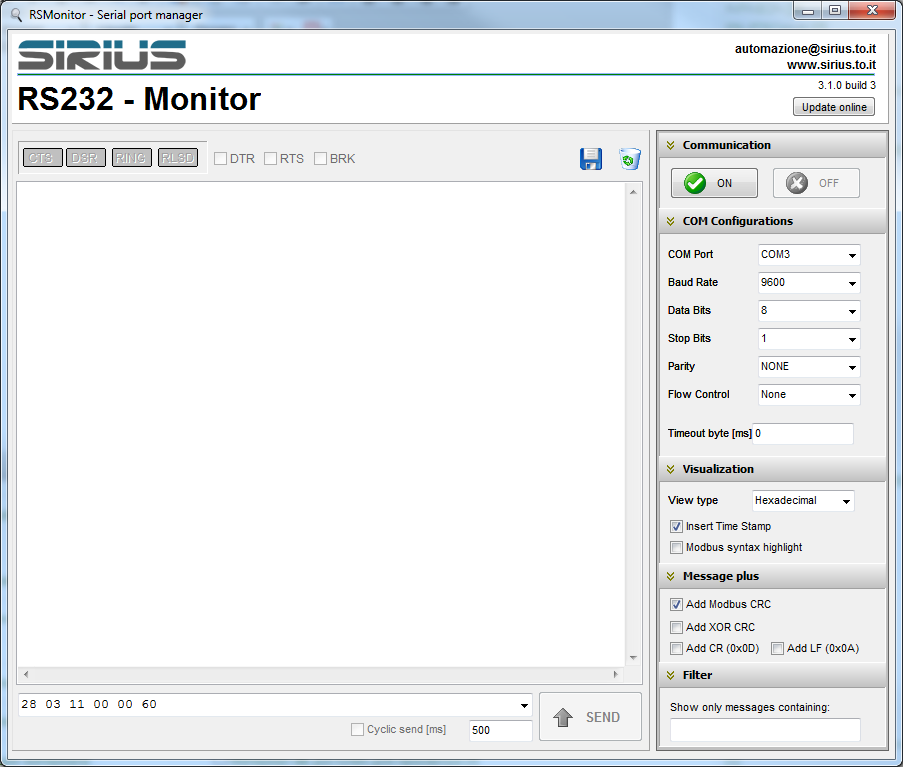Click the Timeout byte input field
The height and width of the screenshot is (767, 903).
click(803, 434)
